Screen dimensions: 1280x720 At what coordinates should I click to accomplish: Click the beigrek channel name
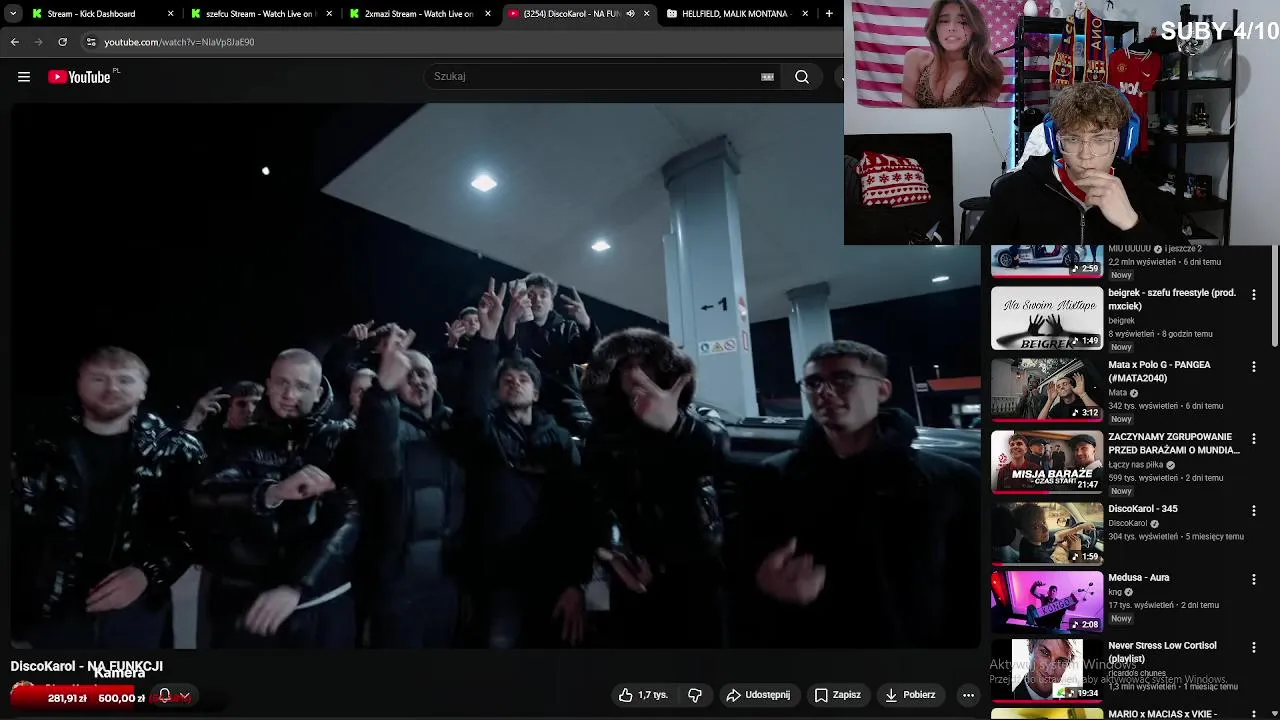tap(1121, 321)
